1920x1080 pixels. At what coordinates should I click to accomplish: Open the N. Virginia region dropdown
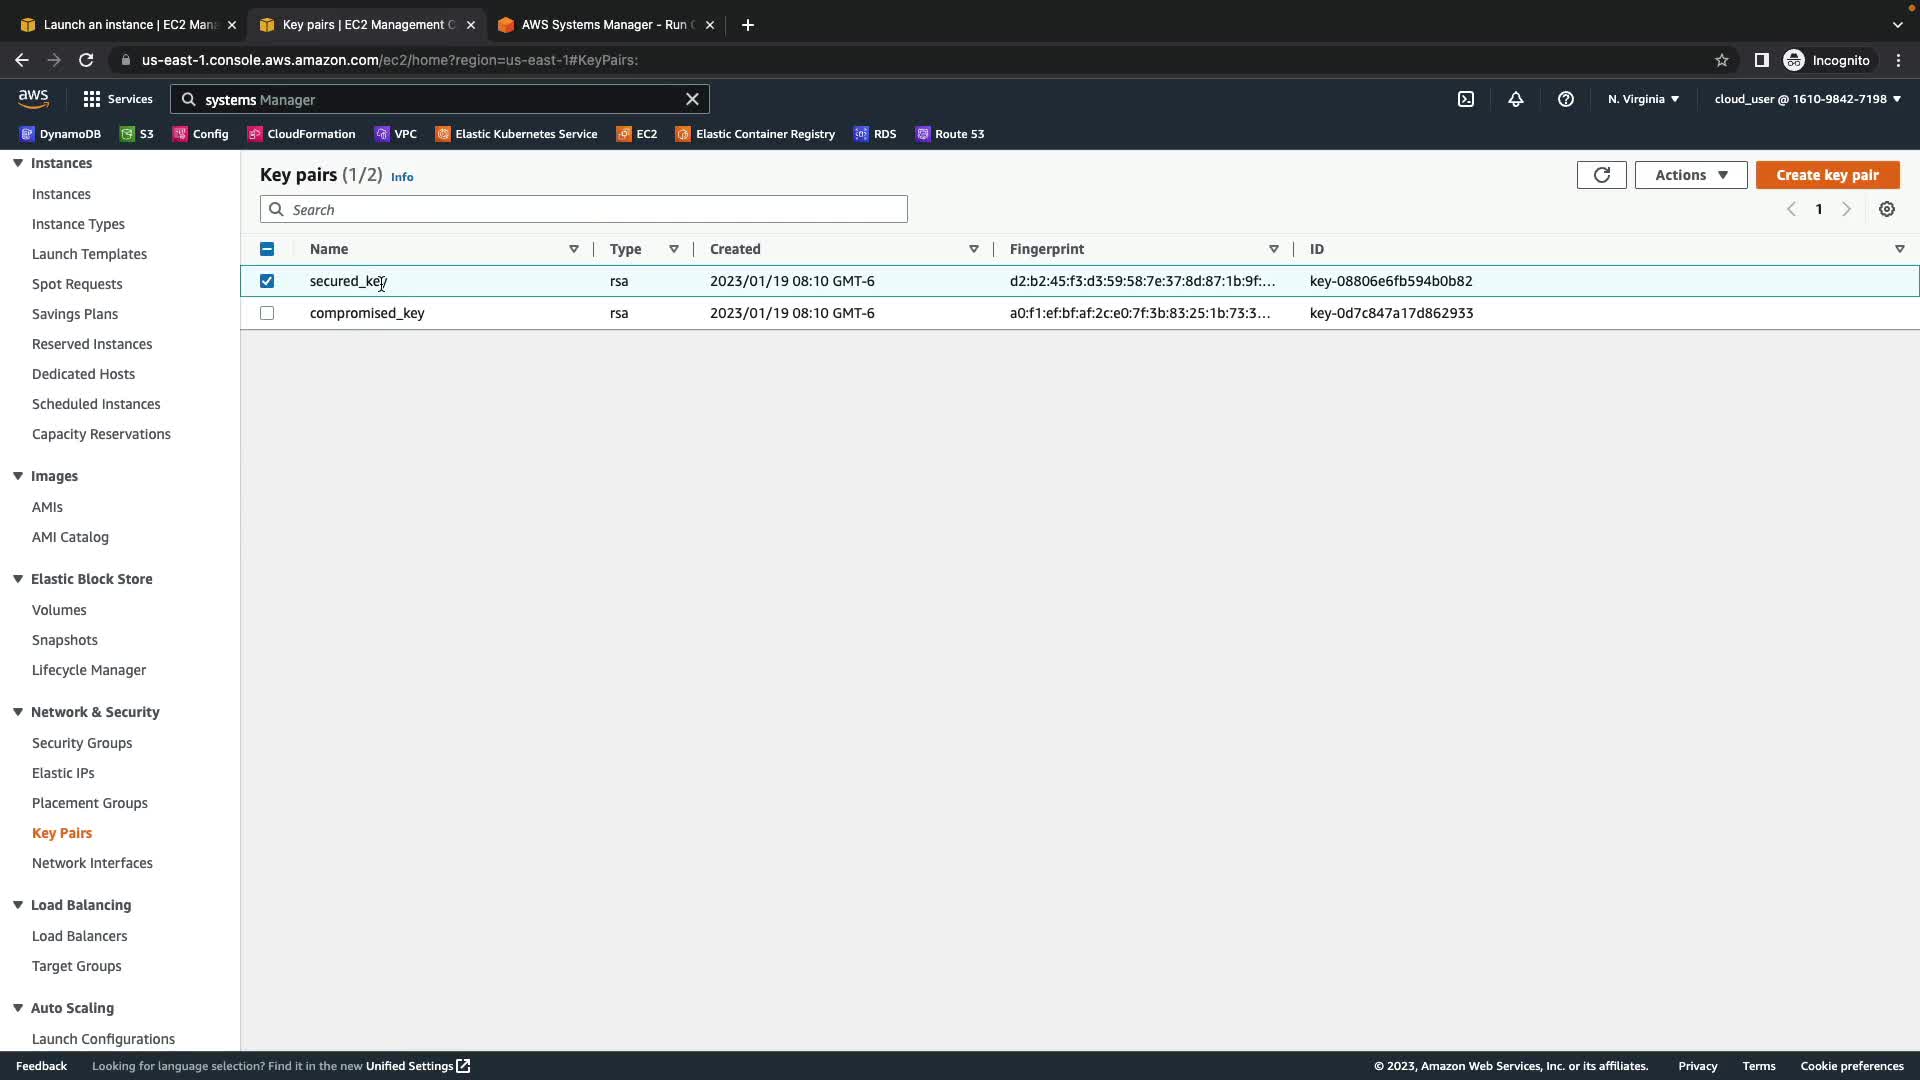(1642, 99)
